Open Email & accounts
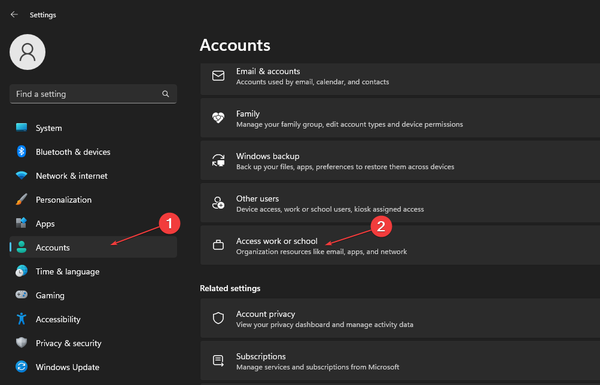The height and width of the screenshot is (385, 600). pos(400,79)
